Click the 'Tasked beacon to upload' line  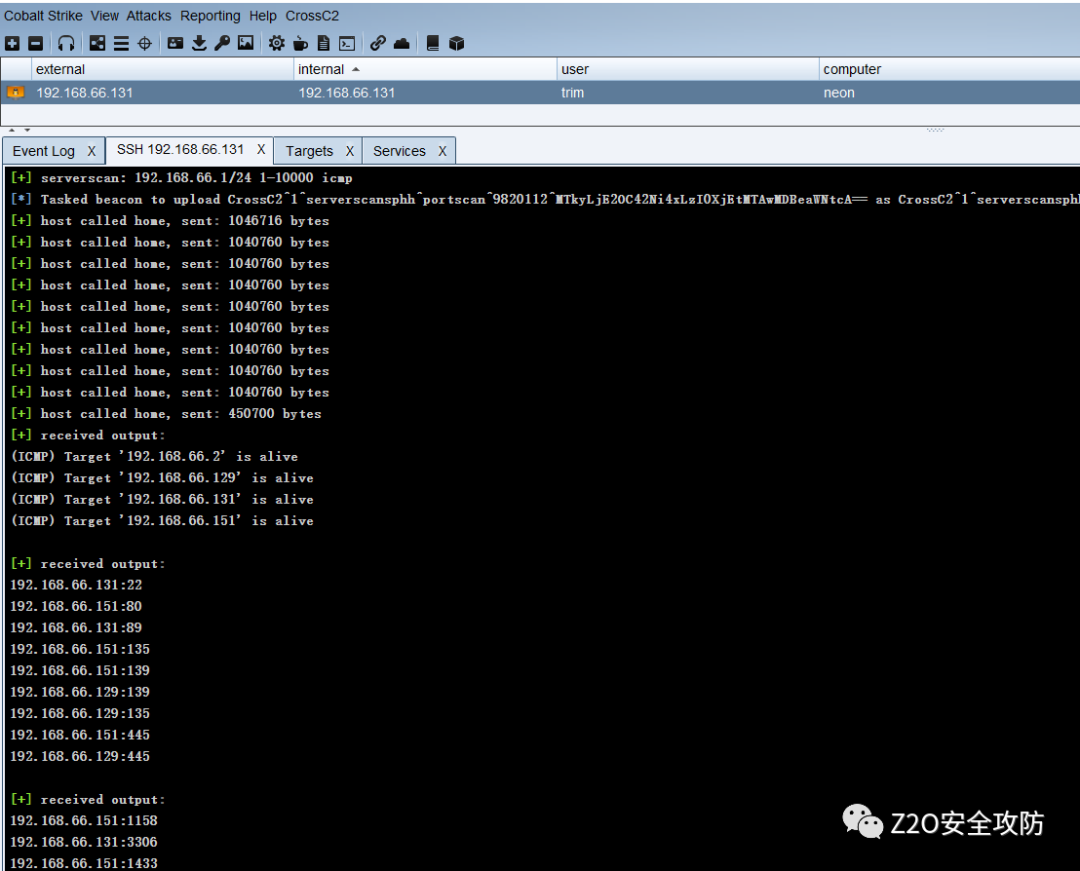click(544, 199)
